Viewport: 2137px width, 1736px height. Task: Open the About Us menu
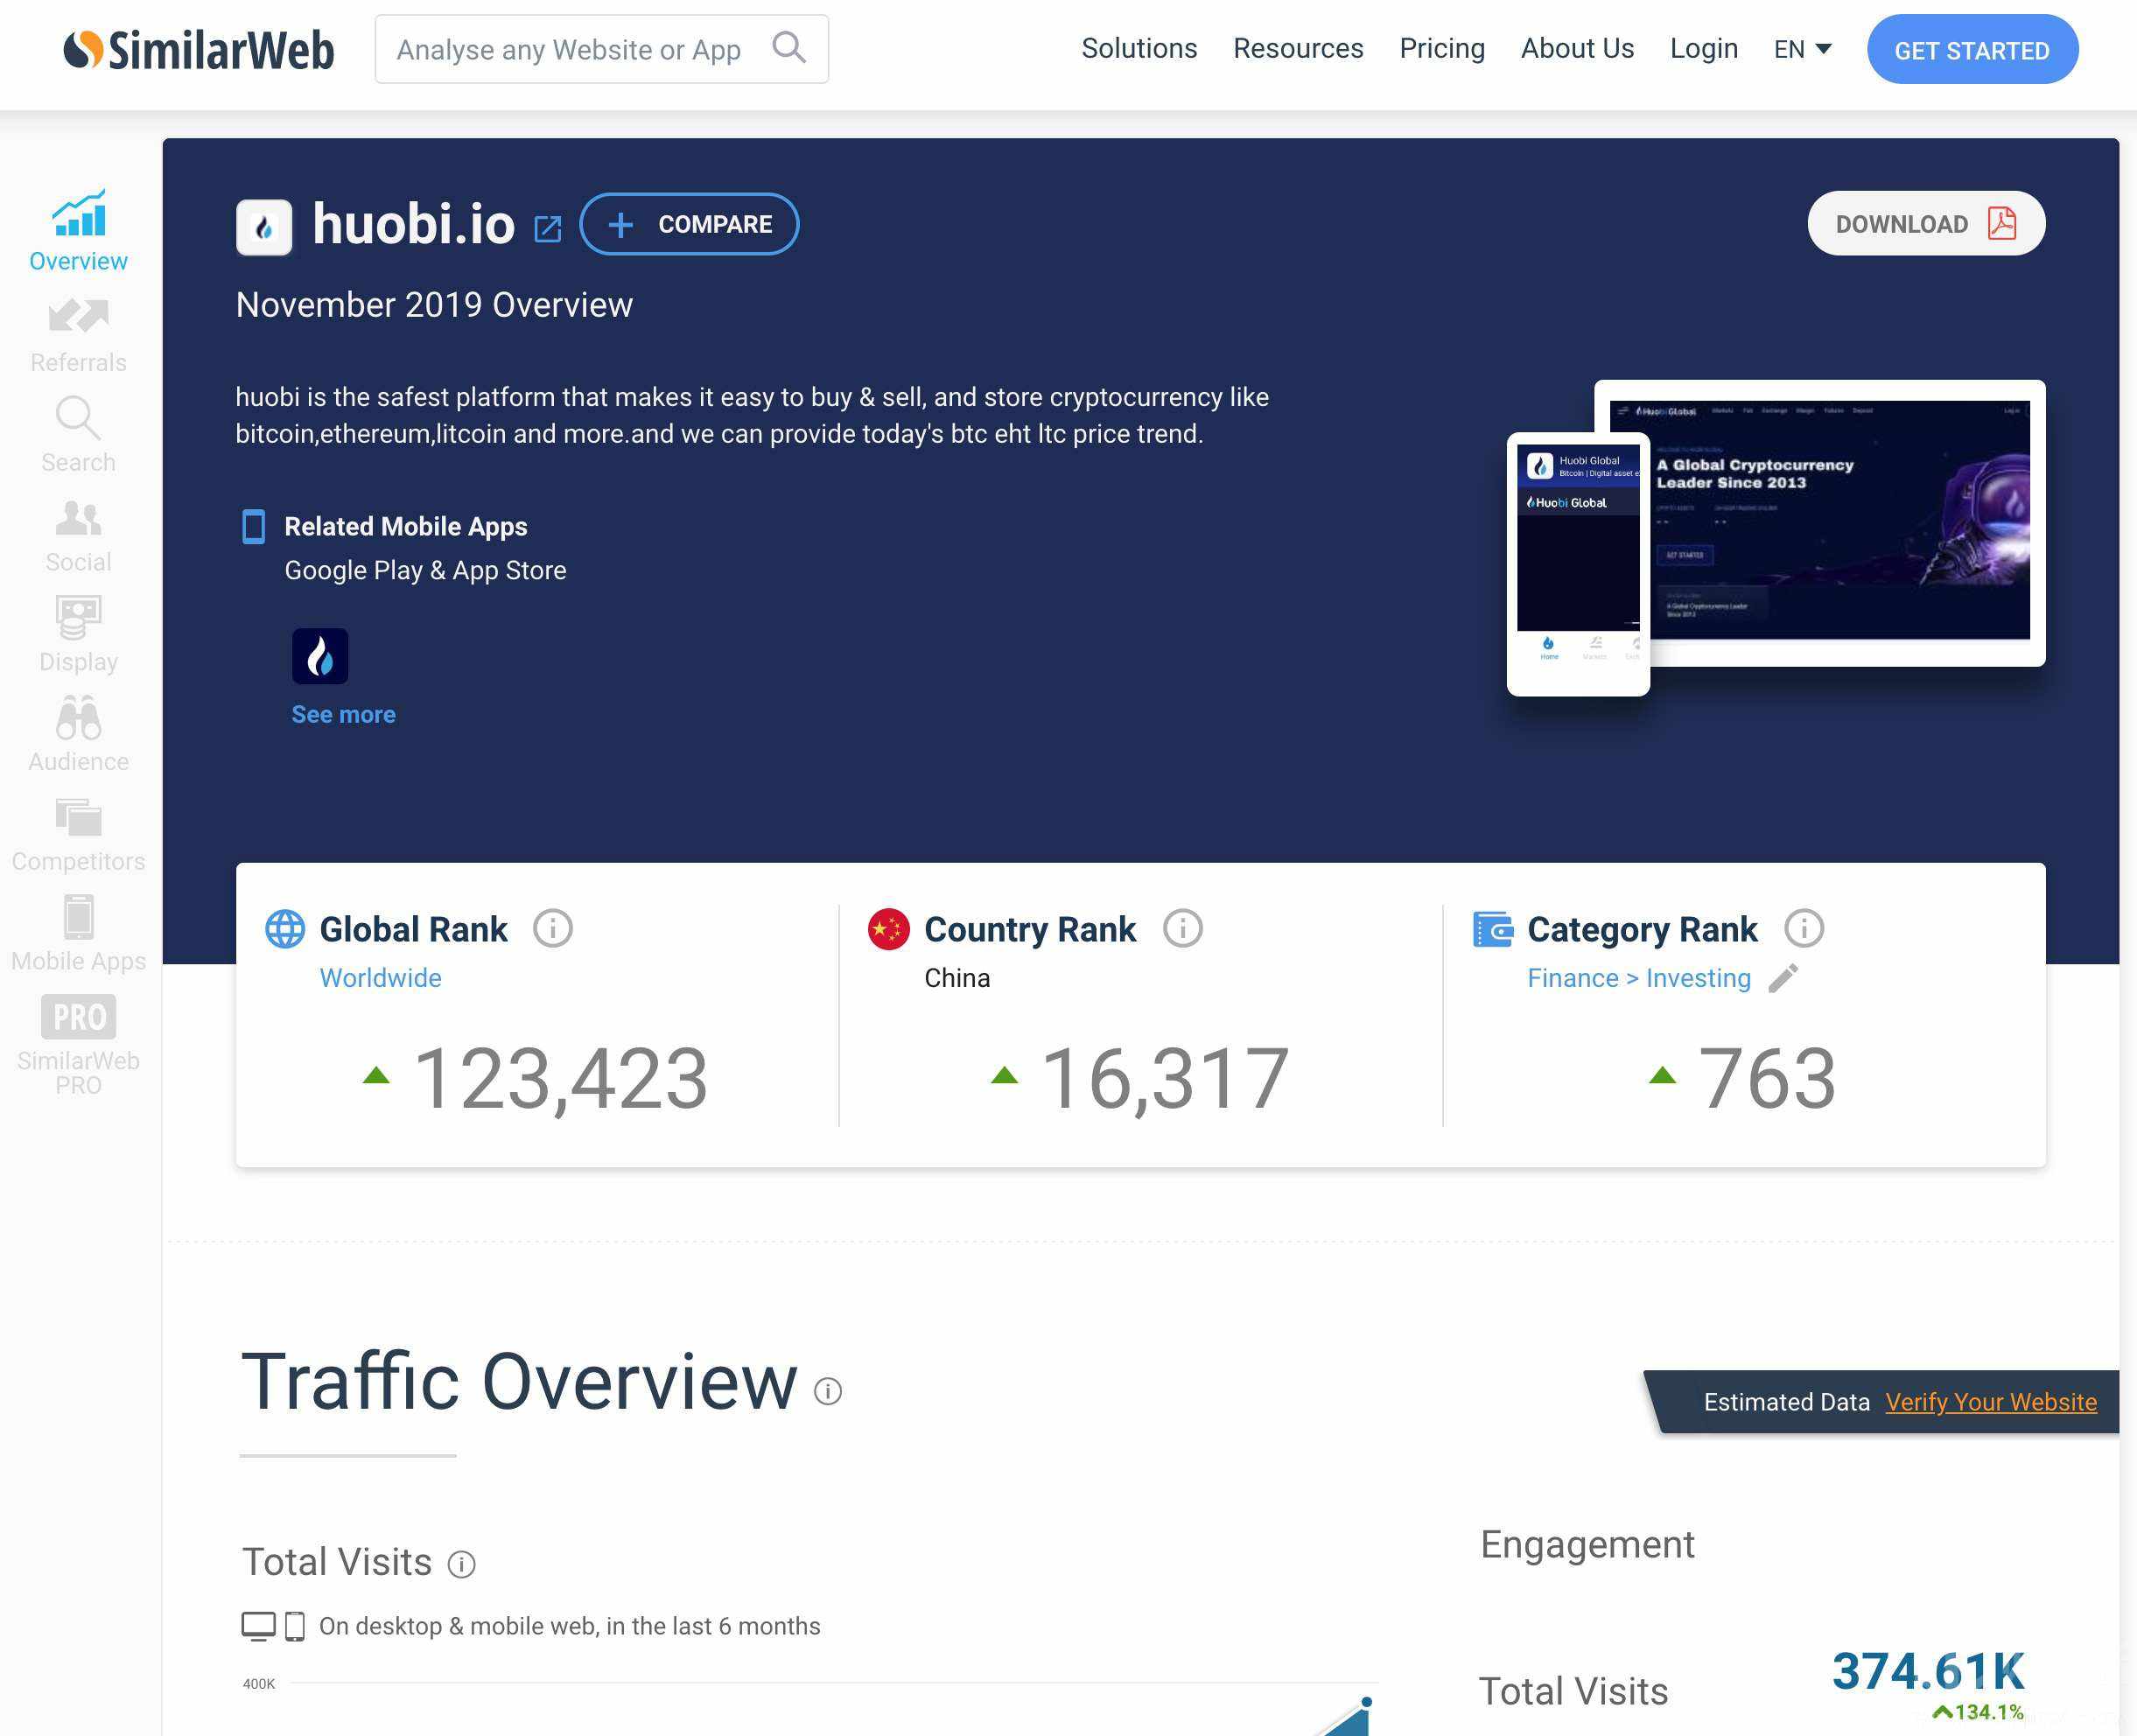point(1577,48)
